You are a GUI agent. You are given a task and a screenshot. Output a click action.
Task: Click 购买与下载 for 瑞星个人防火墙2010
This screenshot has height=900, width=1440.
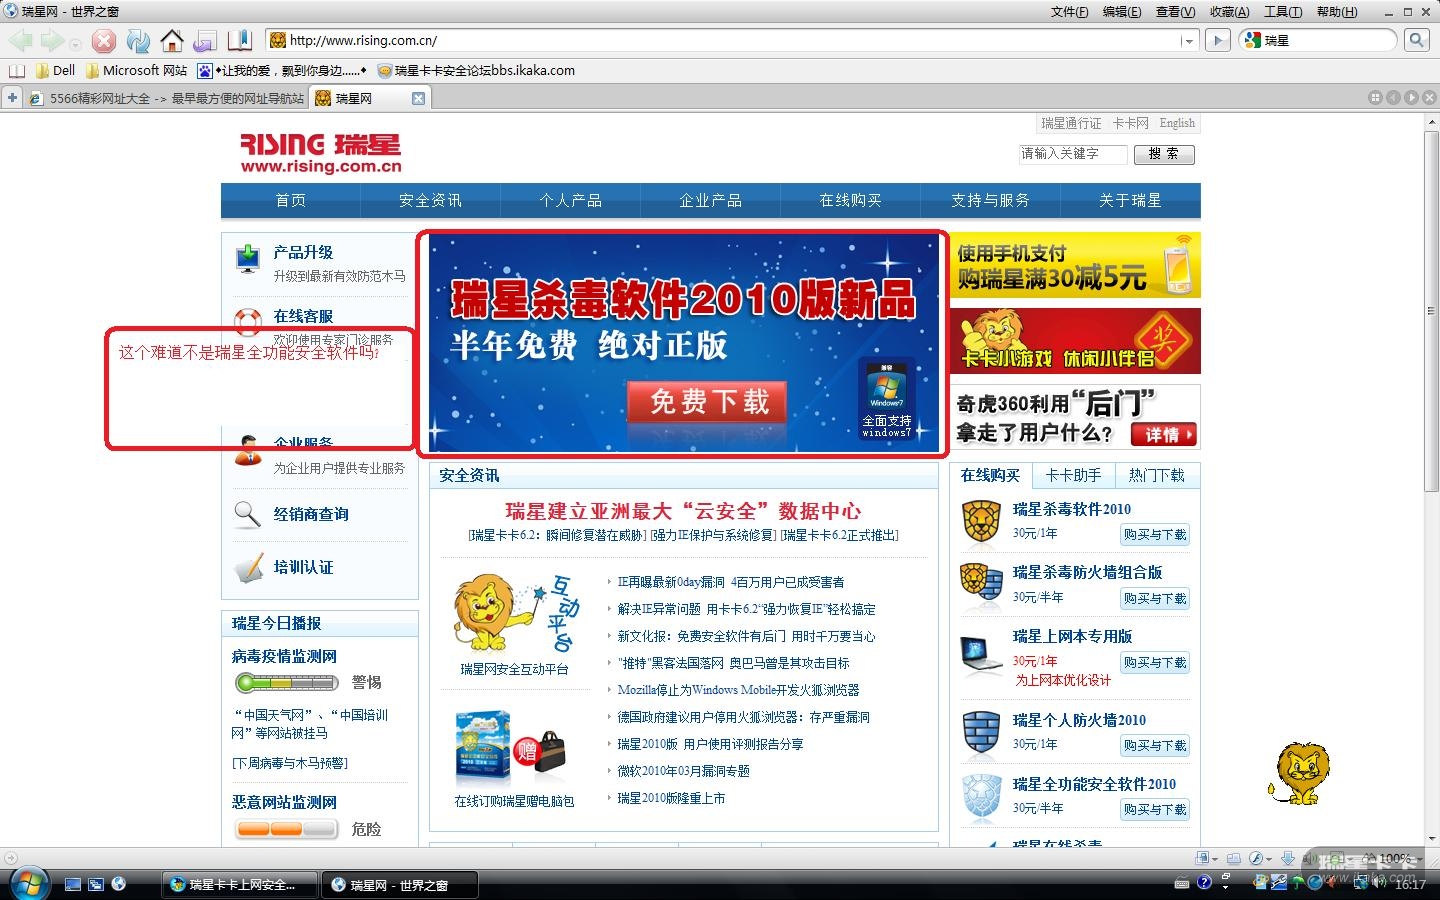click(x=1155, y=746)
